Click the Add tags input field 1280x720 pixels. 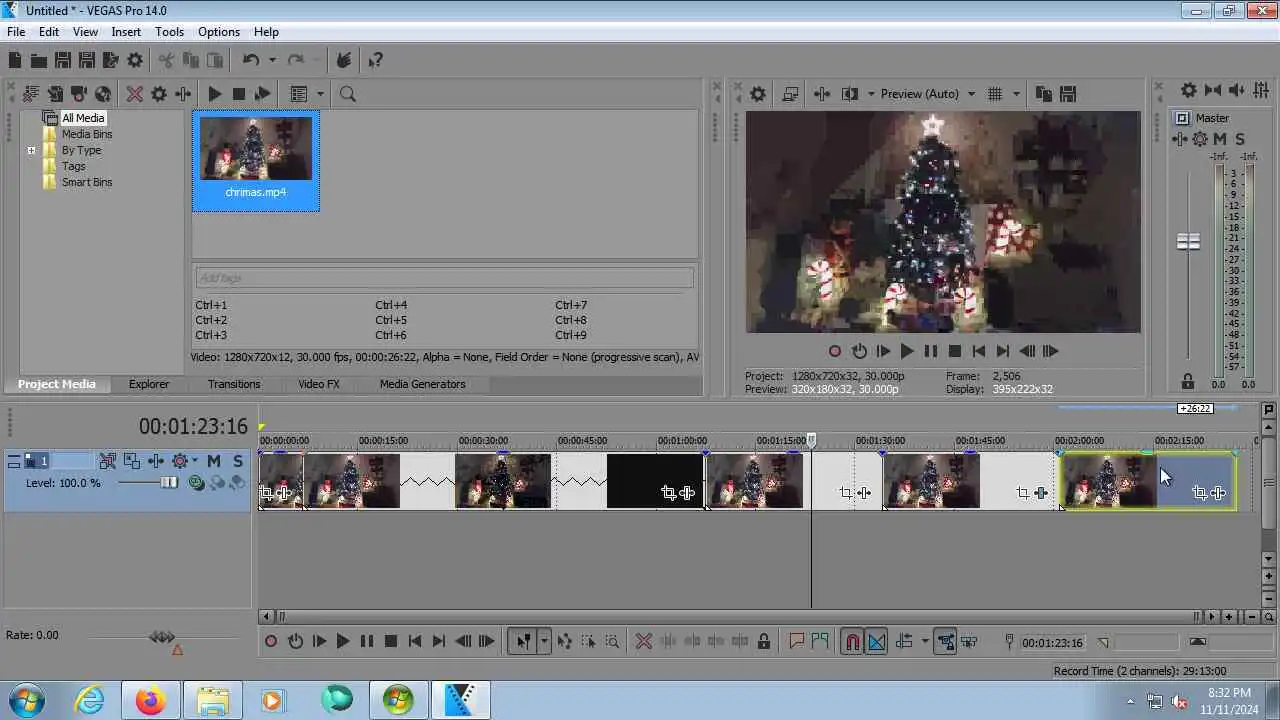click(x=444, y=278)
